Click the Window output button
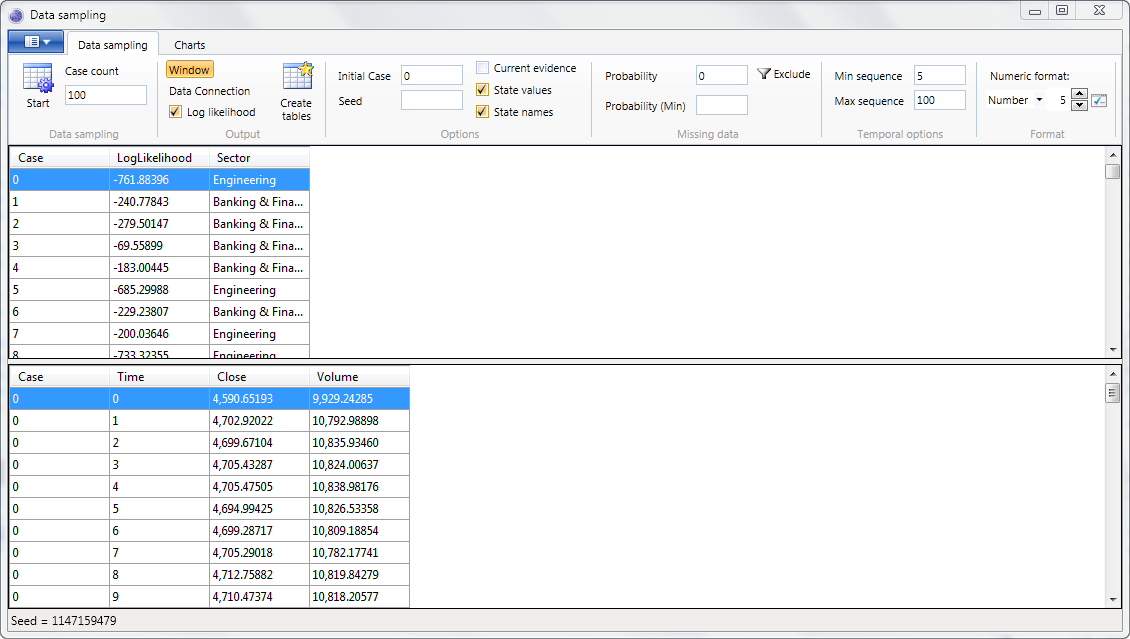This screenshot has width=1130, height=639. (x=189, y=69)
